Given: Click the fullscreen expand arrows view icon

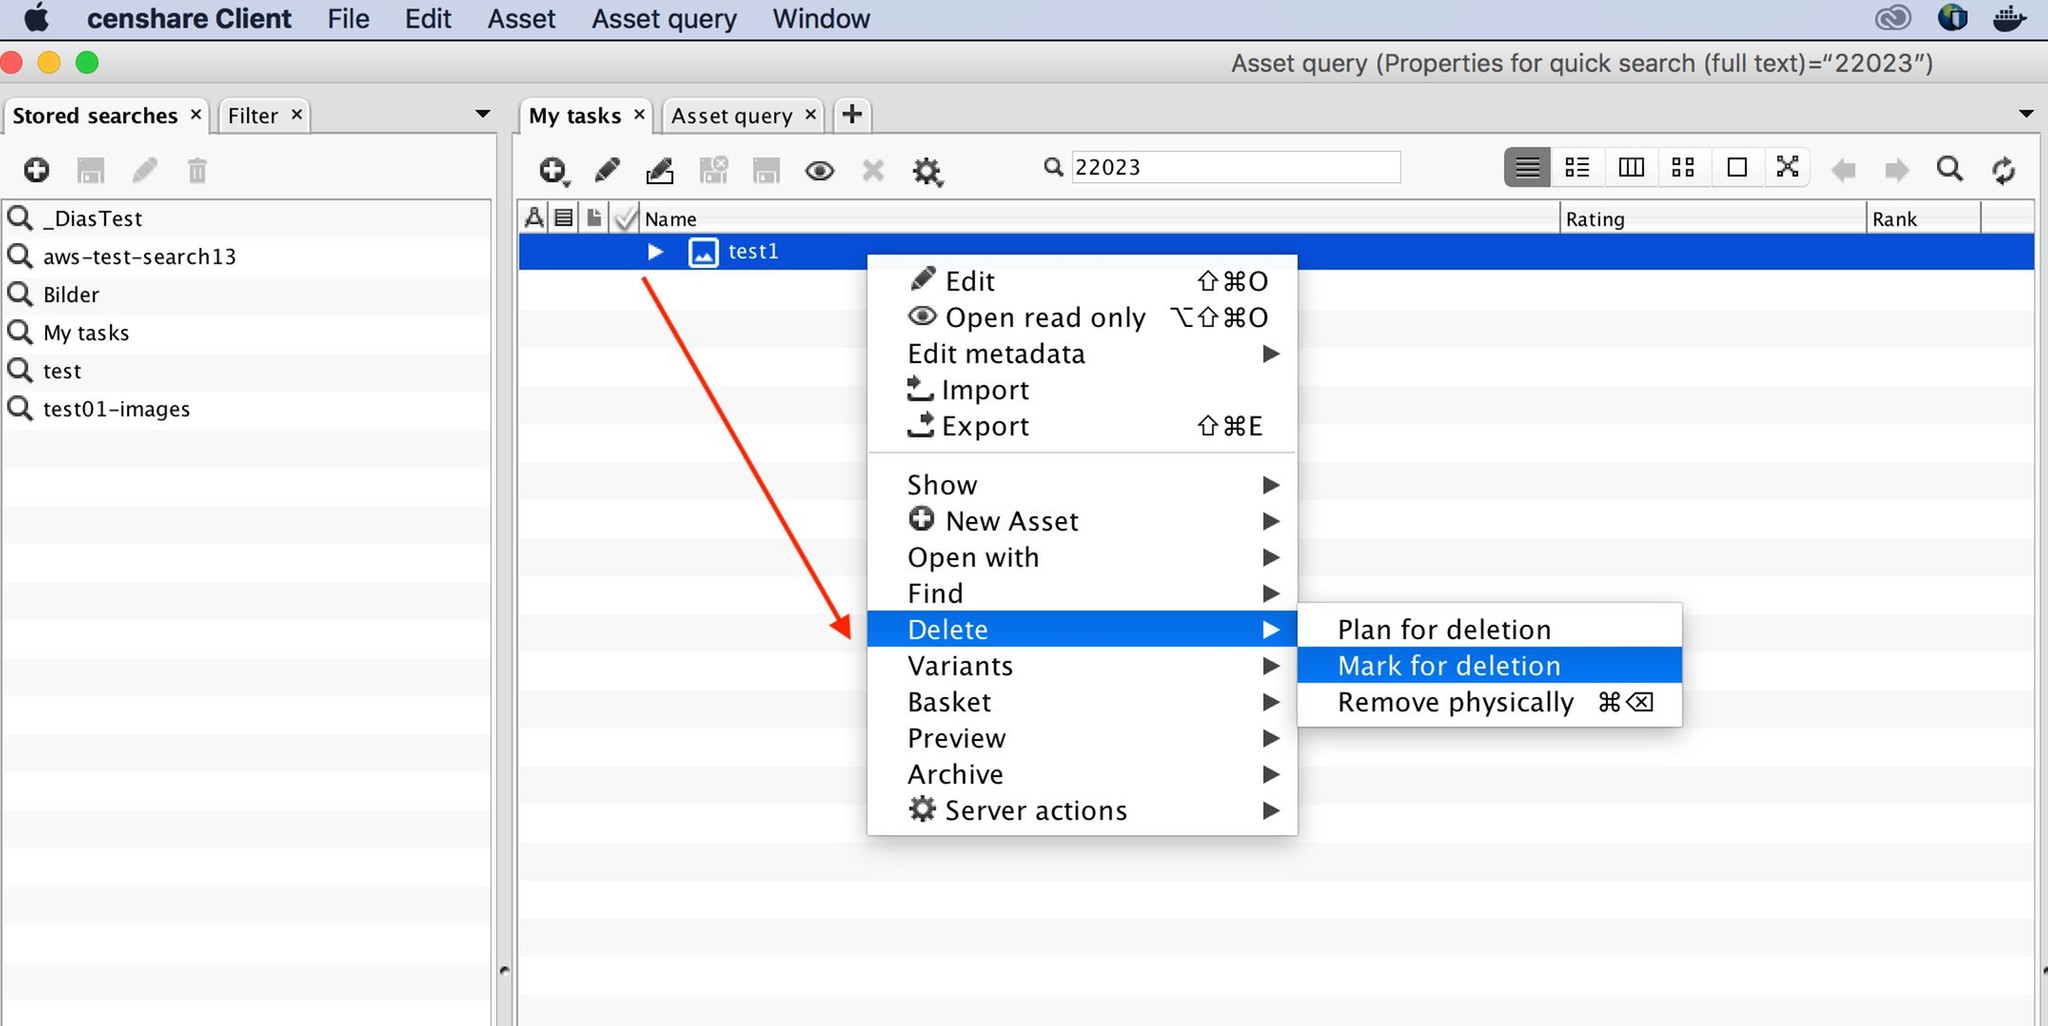Looking at the screenshot, I should (x=1787, y=167).
